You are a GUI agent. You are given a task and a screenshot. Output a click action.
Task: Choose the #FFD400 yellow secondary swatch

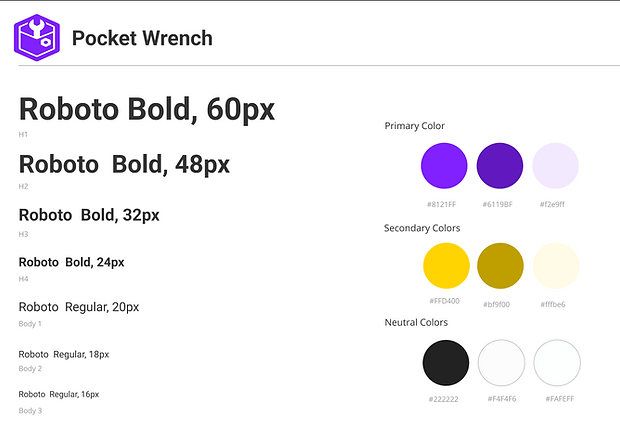click(446, 266)
